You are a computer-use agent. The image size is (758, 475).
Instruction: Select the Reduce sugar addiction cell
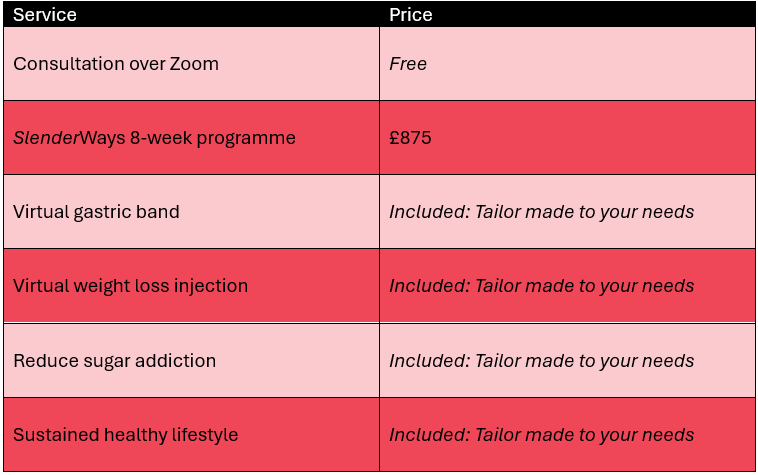114,360
